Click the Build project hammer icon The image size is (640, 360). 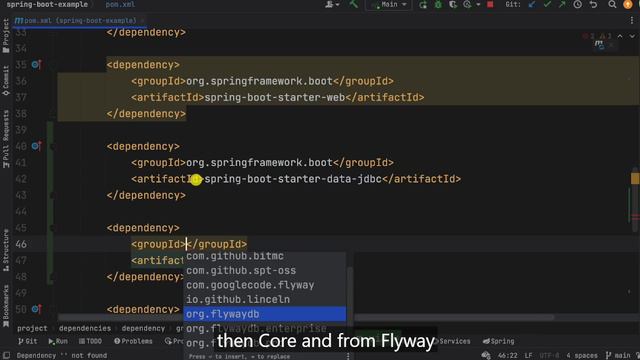(353, 4)
